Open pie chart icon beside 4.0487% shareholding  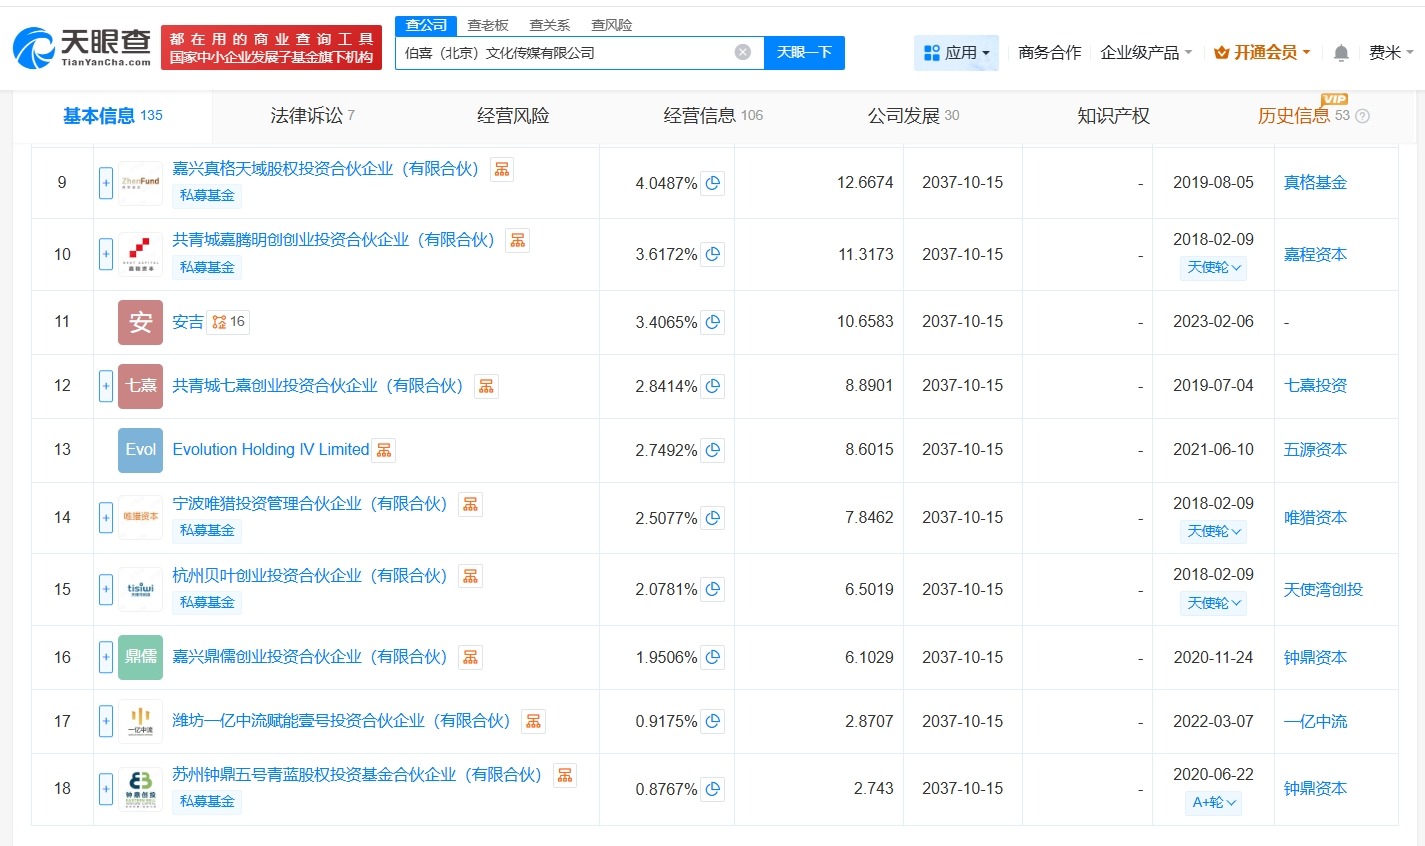(711, 183)
